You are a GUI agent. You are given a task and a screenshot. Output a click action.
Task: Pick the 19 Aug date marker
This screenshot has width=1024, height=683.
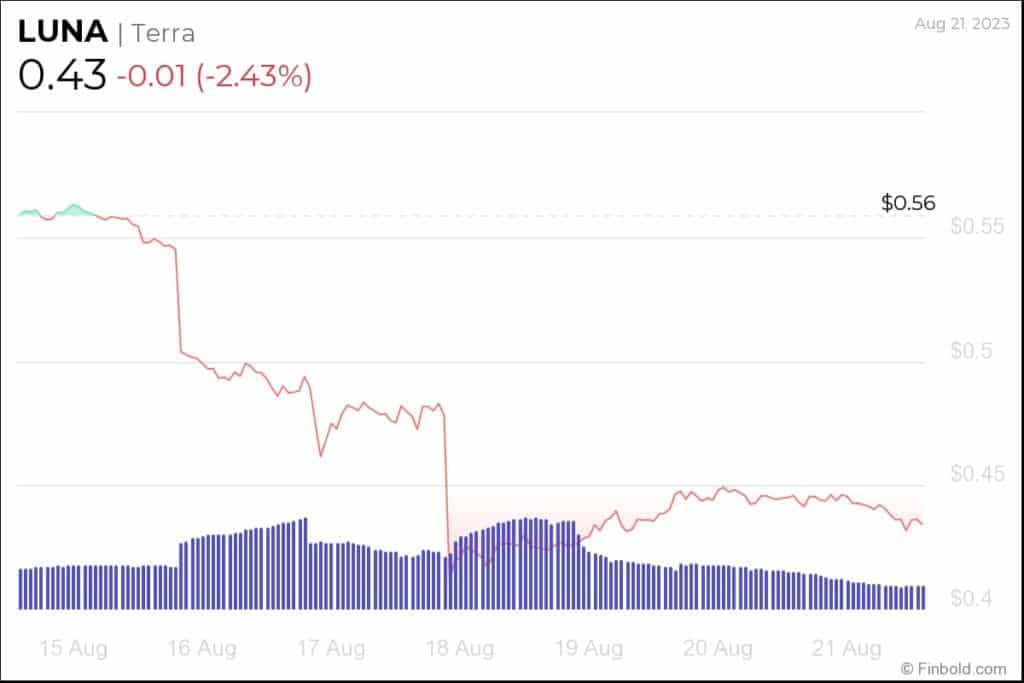pyautogui.click(x=589, y=648)
